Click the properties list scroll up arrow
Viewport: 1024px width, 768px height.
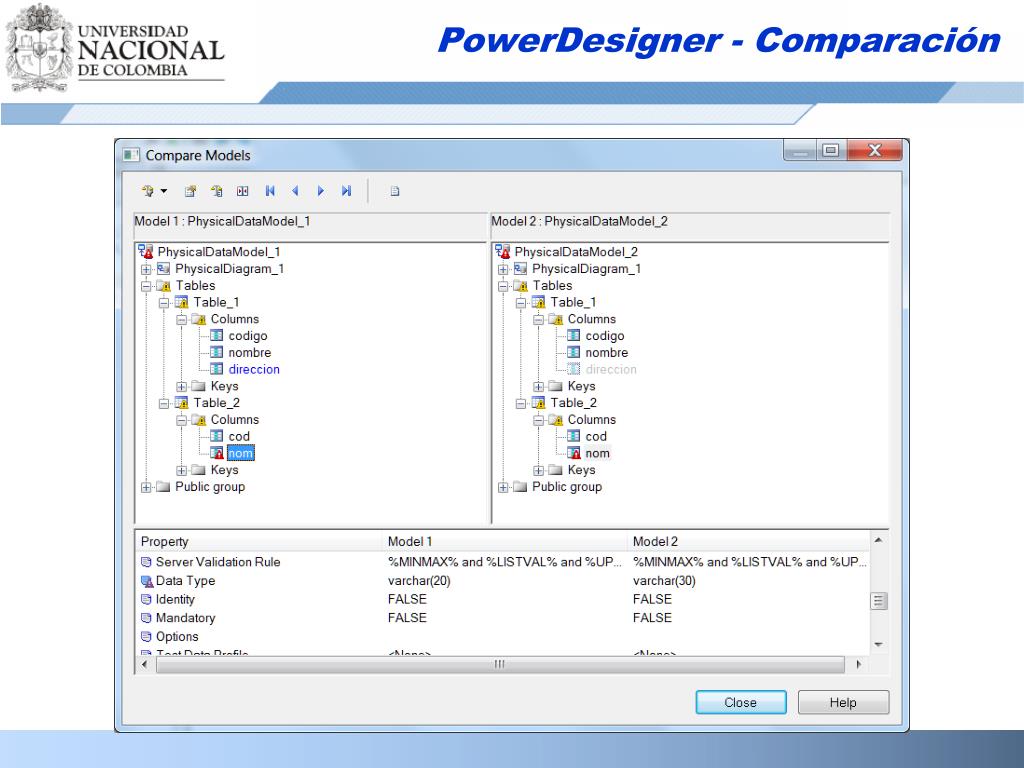[879, 540]
